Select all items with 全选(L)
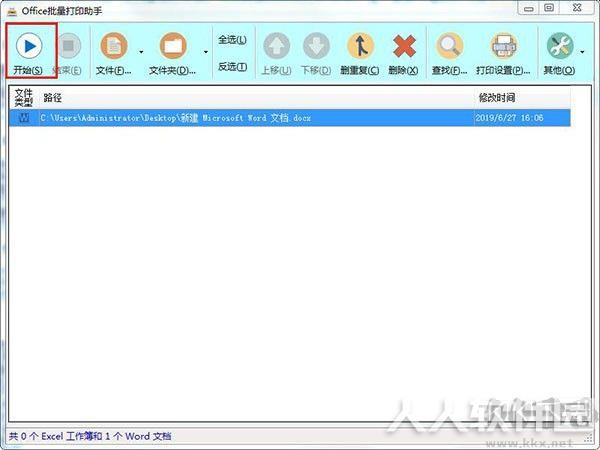 tap(232, 39)
